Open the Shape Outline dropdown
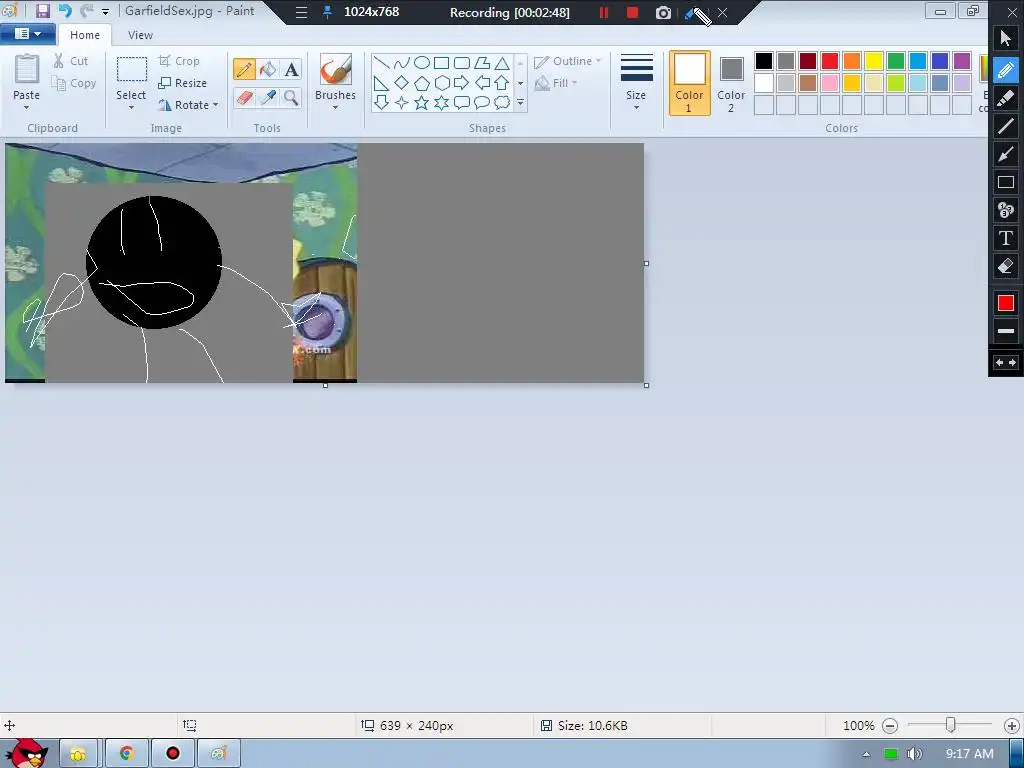Image resolution: width=1024 pixels, height=768 pixels. point(568,61)
